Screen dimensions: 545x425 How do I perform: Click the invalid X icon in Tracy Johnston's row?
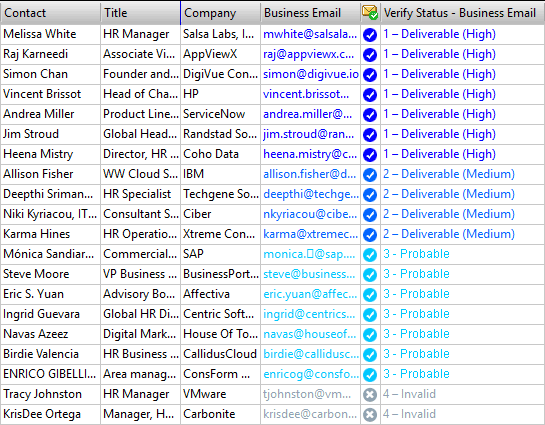pos(370,395)
